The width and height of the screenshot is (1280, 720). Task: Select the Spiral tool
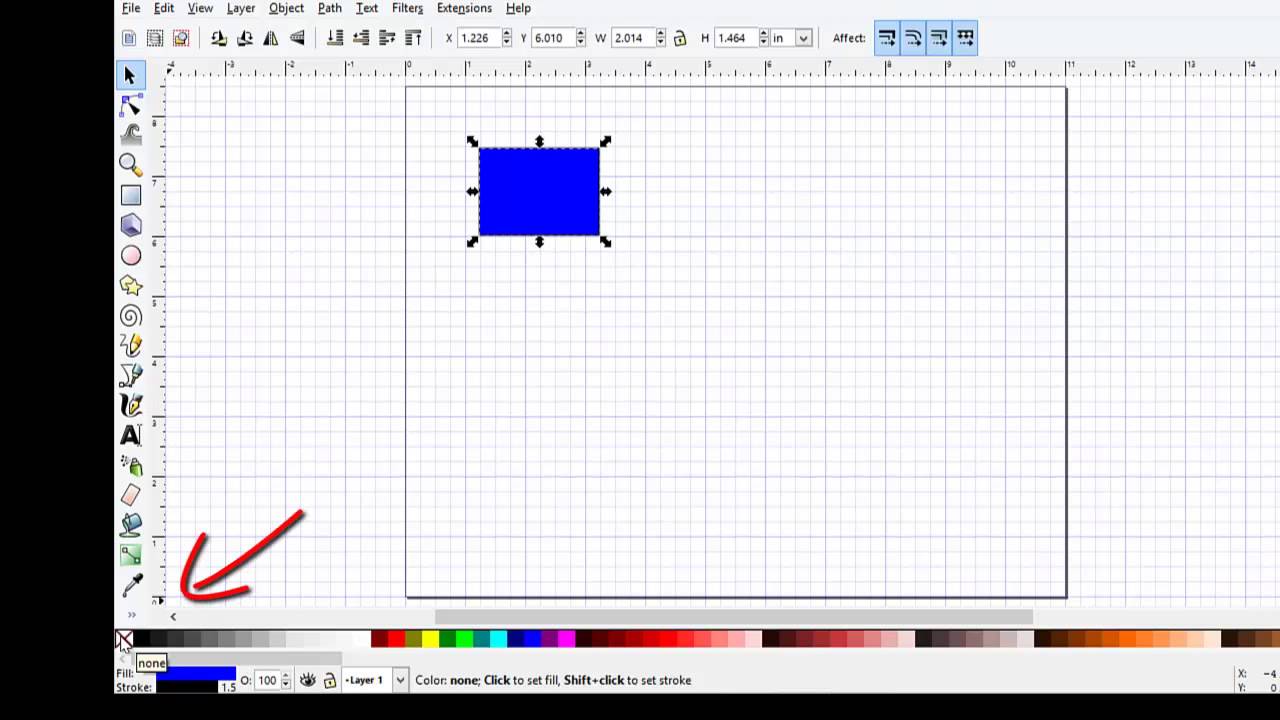[x=130, y=316]
